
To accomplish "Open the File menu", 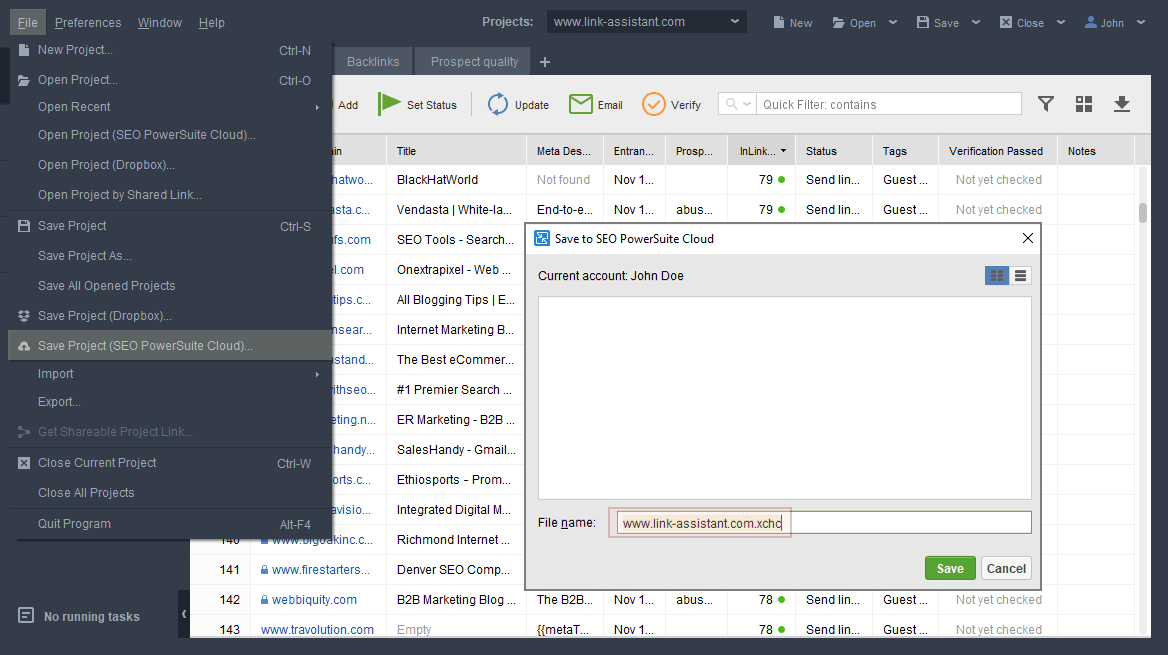I will click(28, 22).
